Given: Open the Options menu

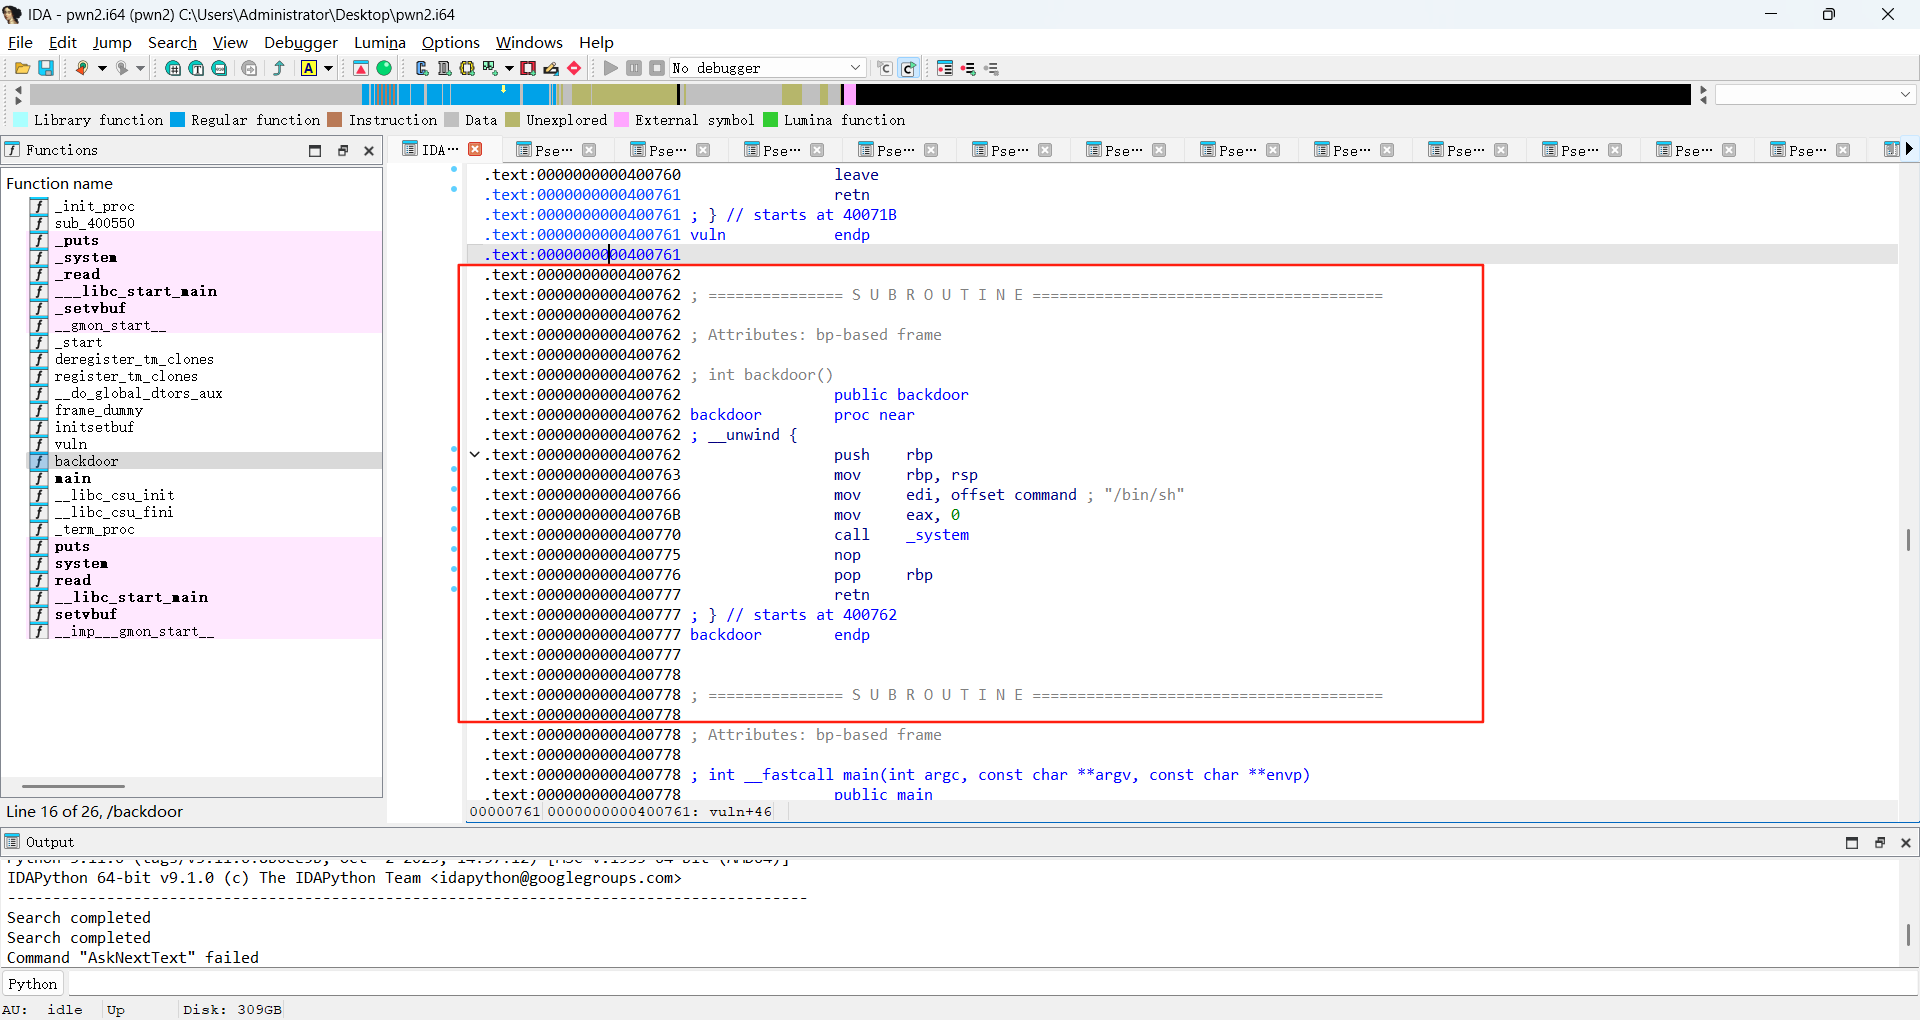Looking at the screenshot, I should [451, 42].
